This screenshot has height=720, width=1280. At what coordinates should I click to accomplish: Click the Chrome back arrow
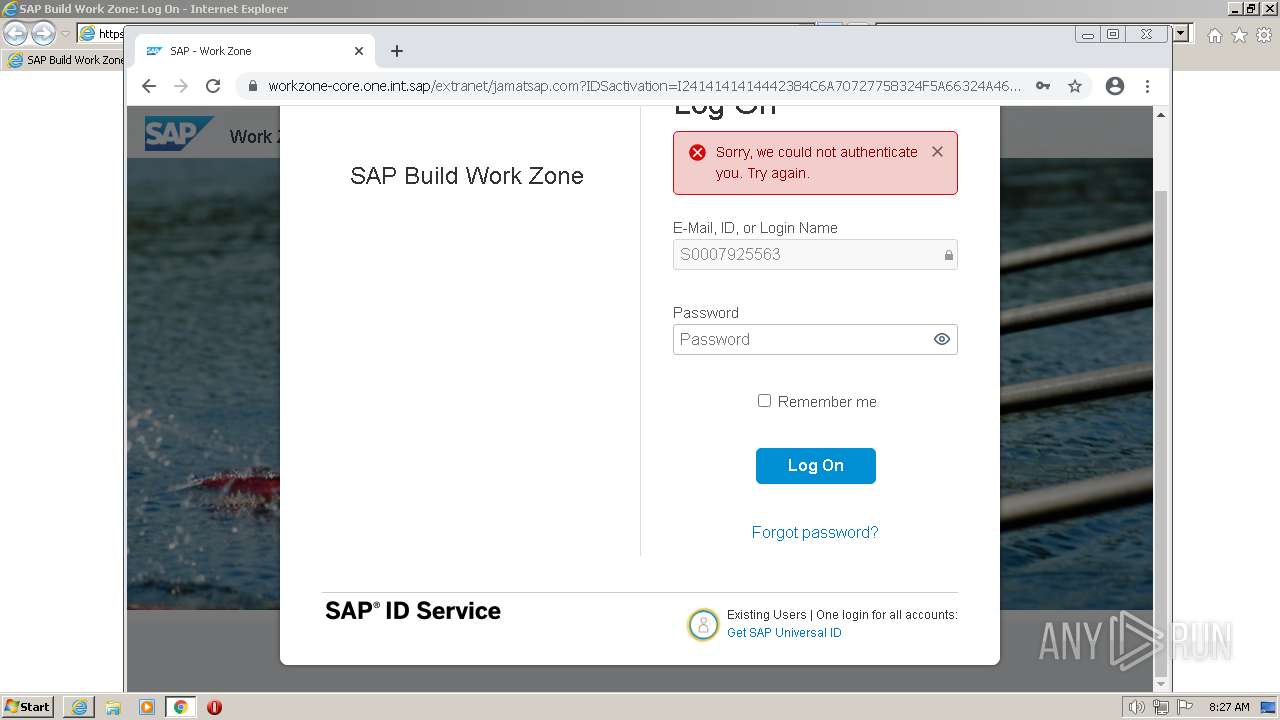[x=149, y=86]
